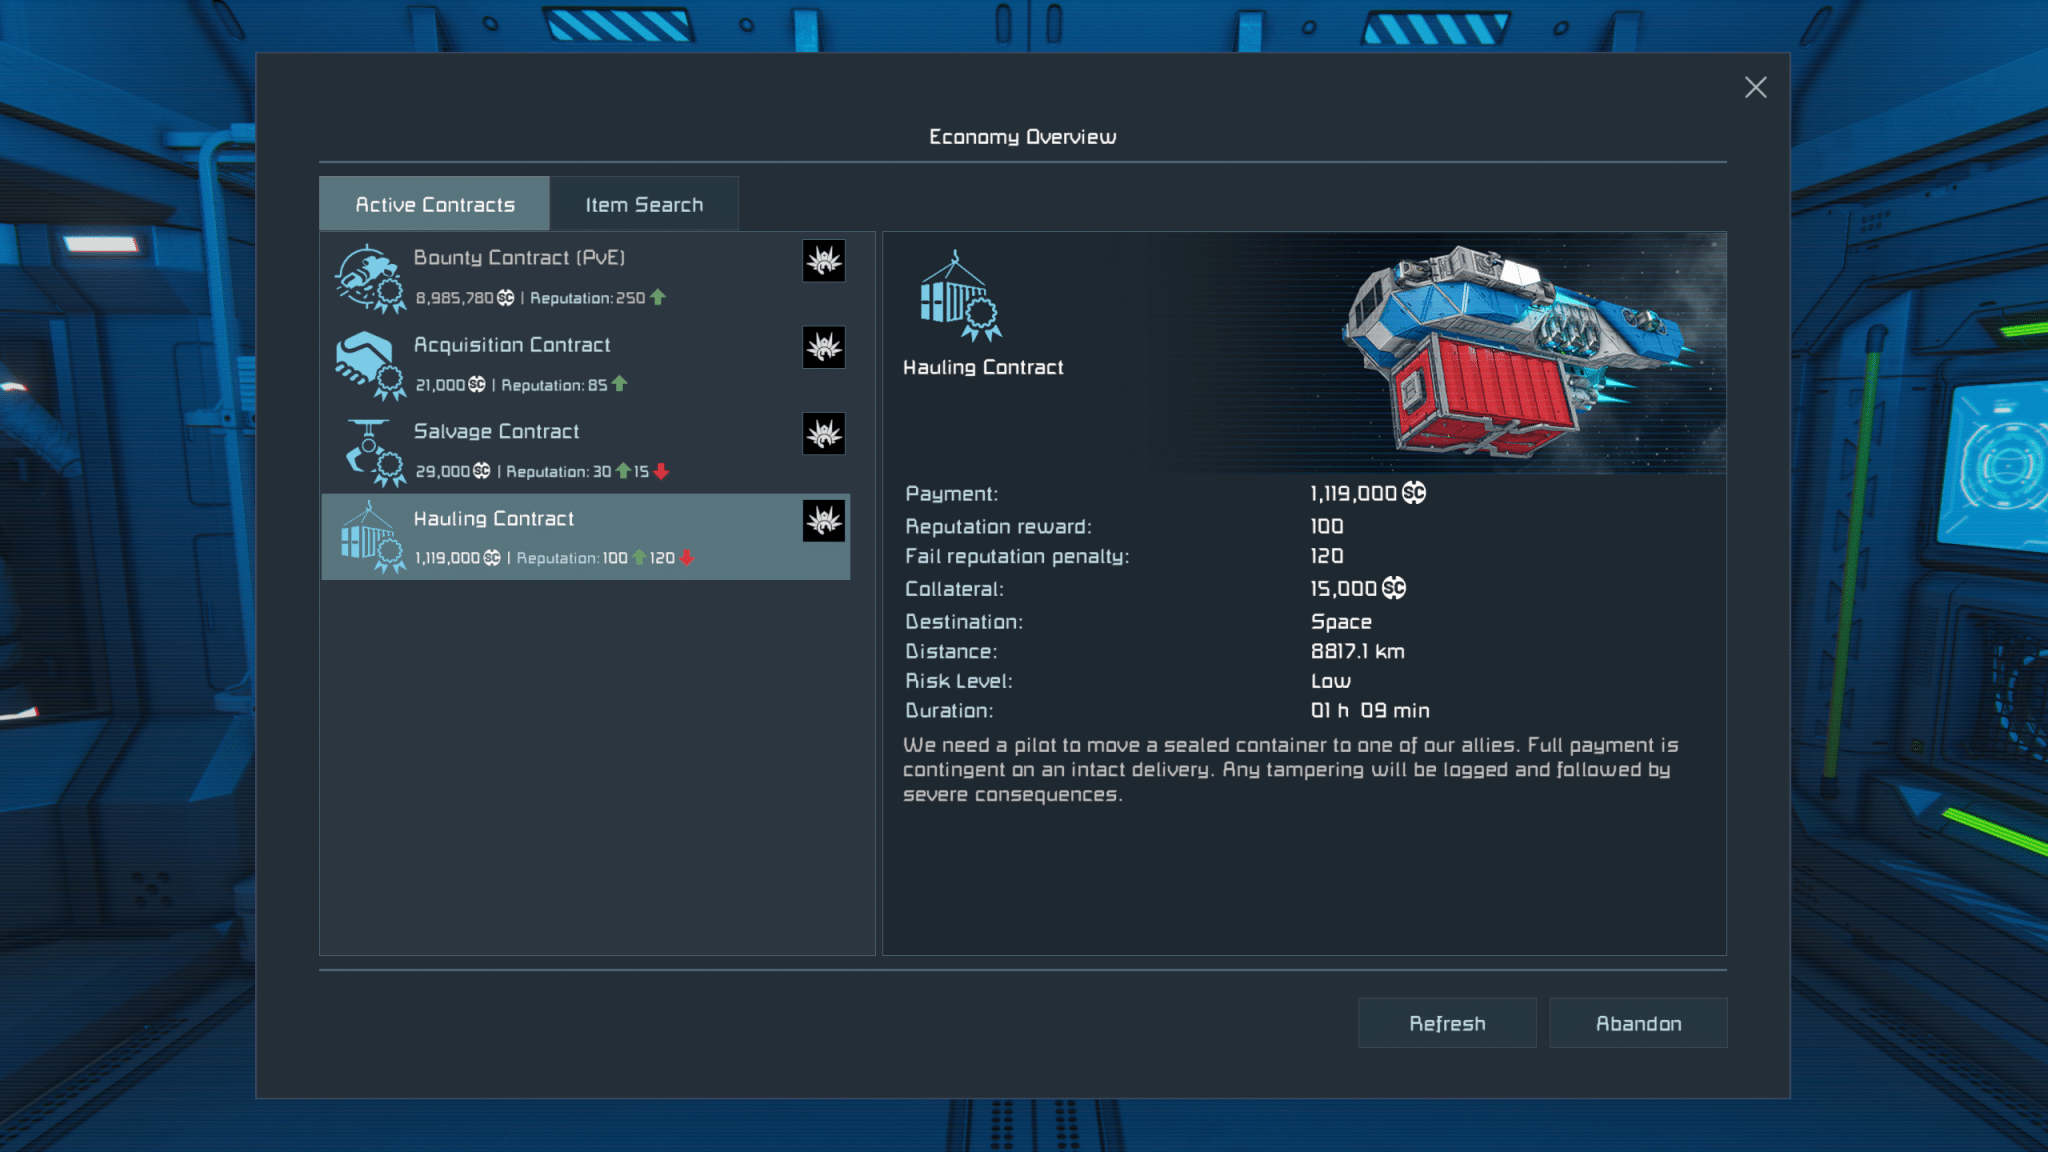This screenshot has height=1152, width=2048.
Task: Abandon the selected Hauling Contract
Action: (1638, 1023)
